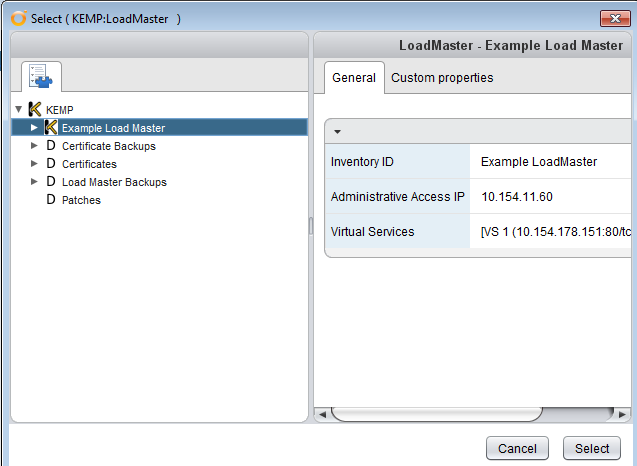
Task: Click the Load Master Backups D icon
Action: tap(51, 181)
